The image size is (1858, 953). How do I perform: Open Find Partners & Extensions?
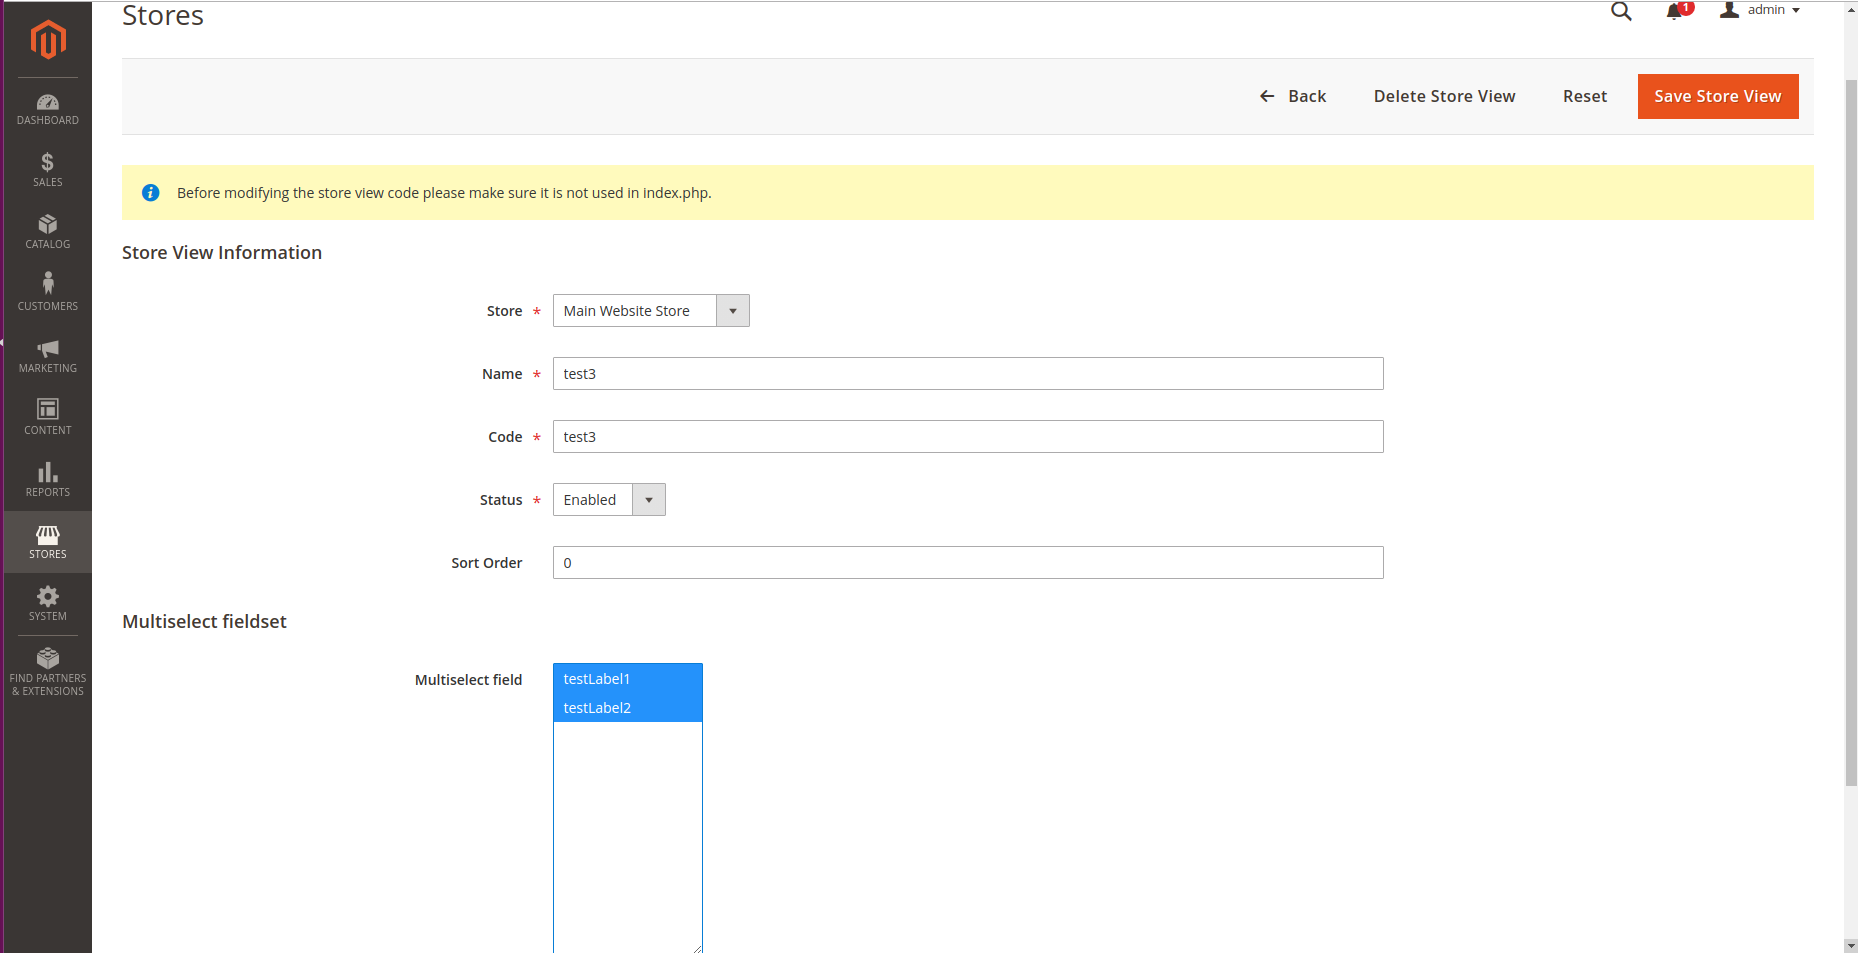tap(48, 672)
